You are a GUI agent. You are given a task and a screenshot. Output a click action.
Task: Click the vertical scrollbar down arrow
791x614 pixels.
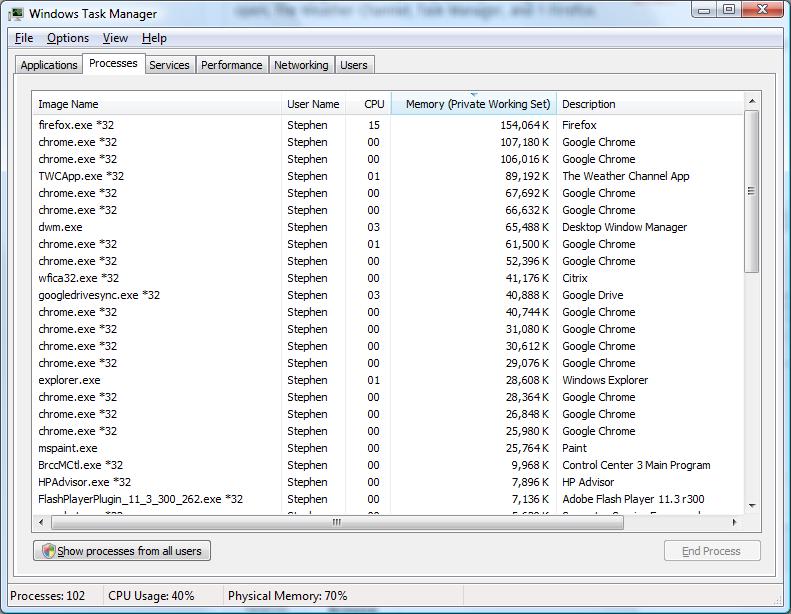coord(751,506)
